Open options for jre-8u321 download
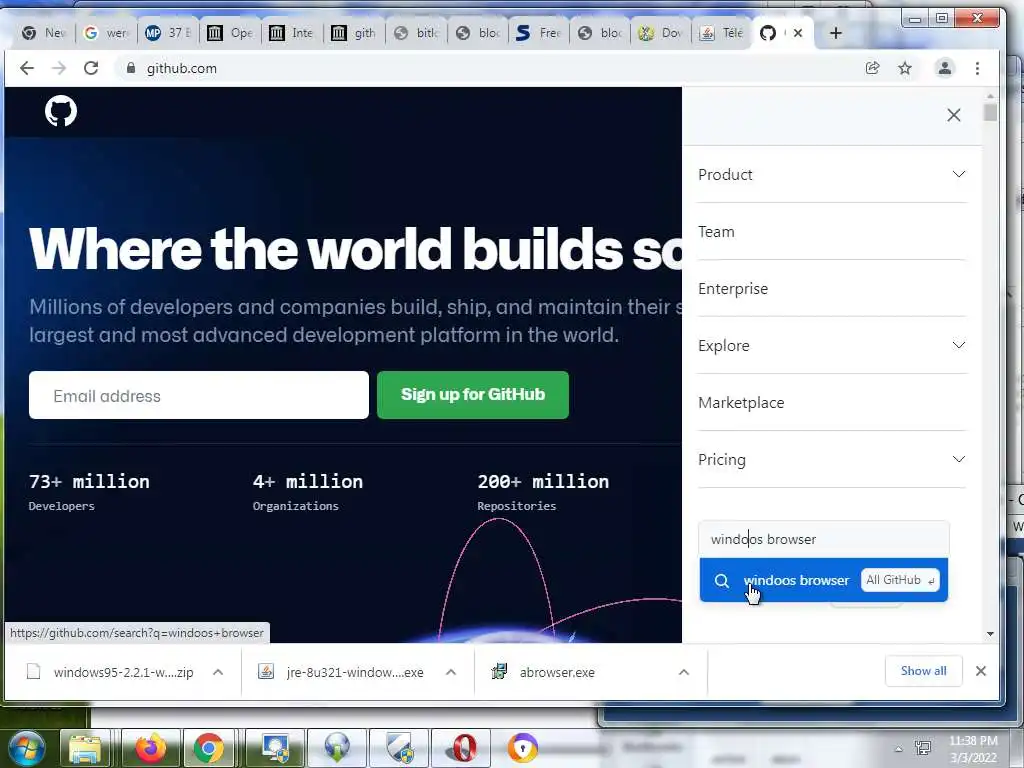Viewport: 1024px width, 768px height. [x=451, y=672]
